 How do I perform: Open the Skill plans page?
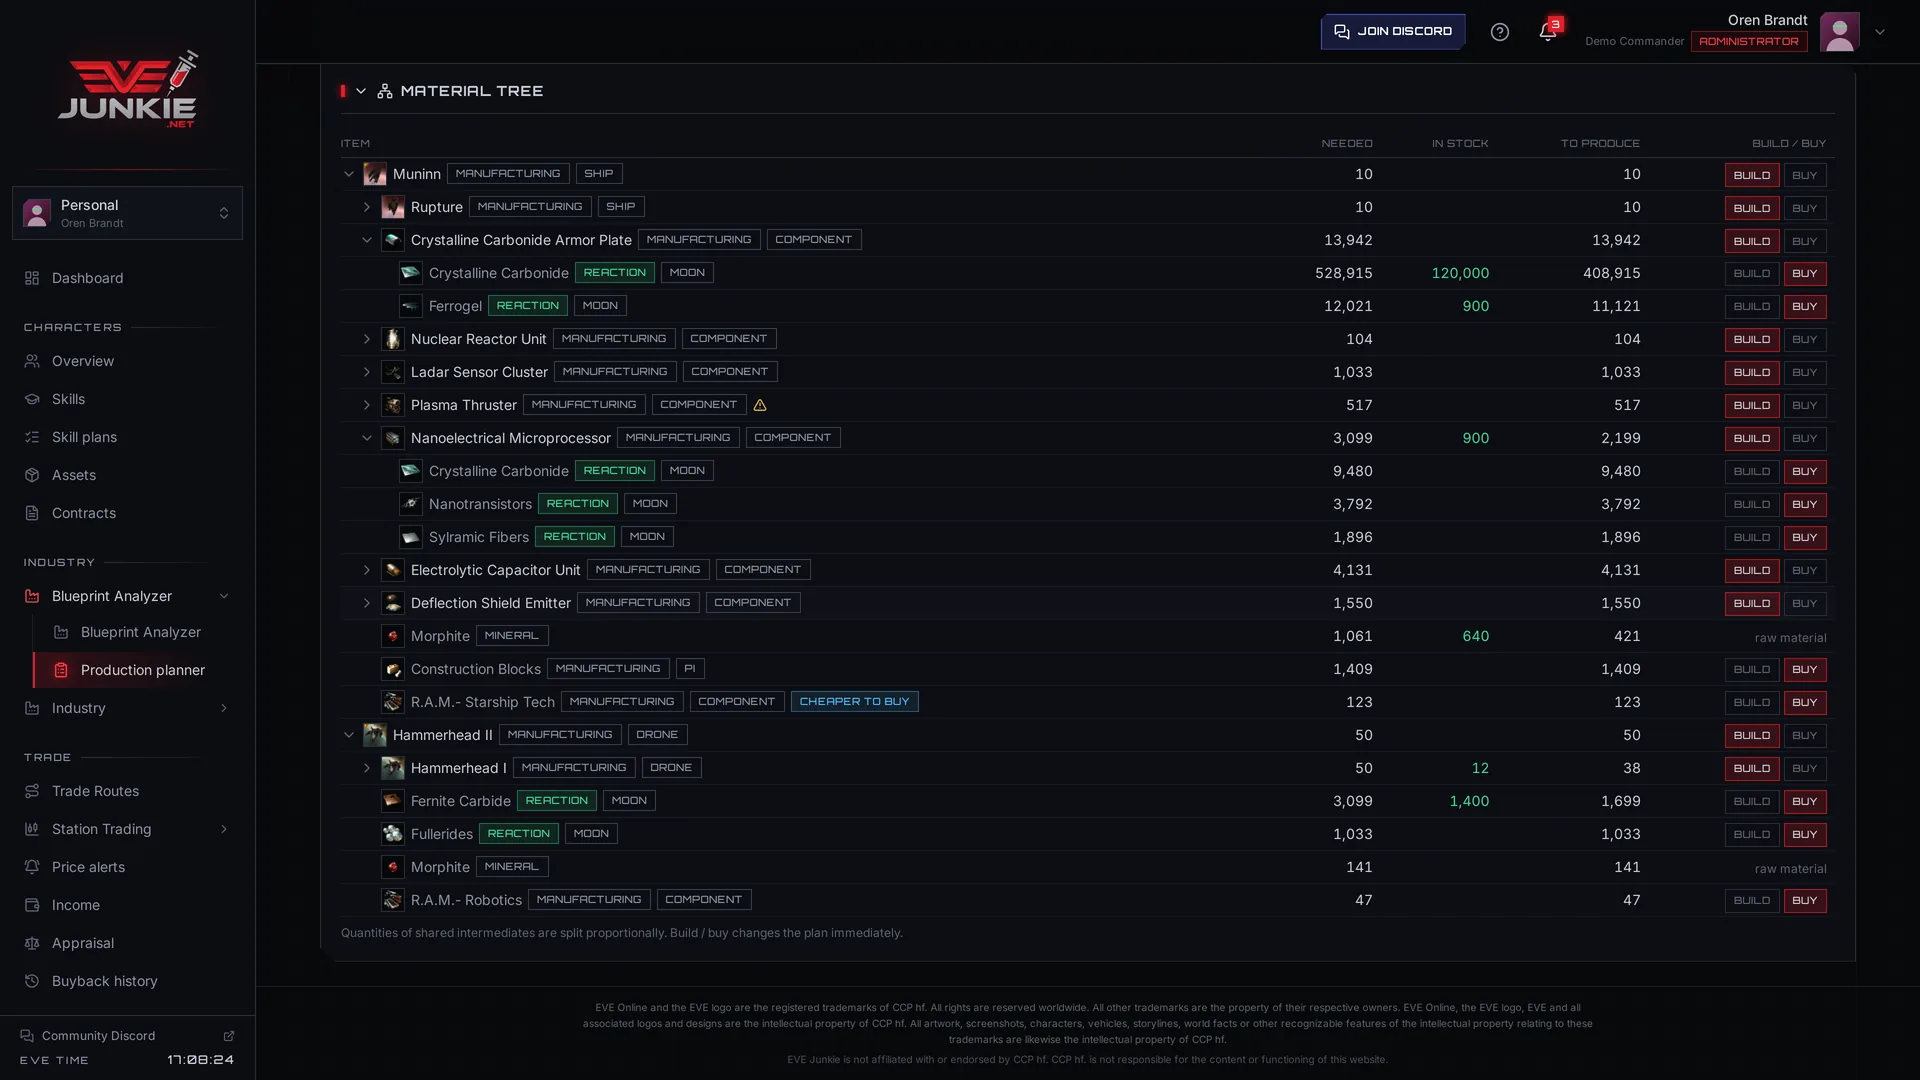point(127,437)
